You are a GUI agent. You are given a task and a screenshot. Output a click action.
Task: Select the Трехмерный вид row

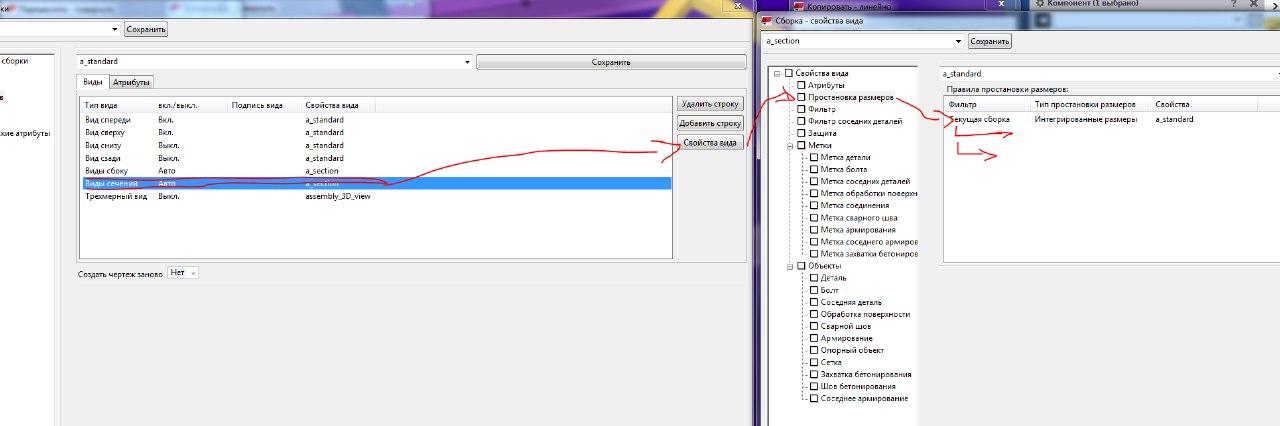(376, 196)
